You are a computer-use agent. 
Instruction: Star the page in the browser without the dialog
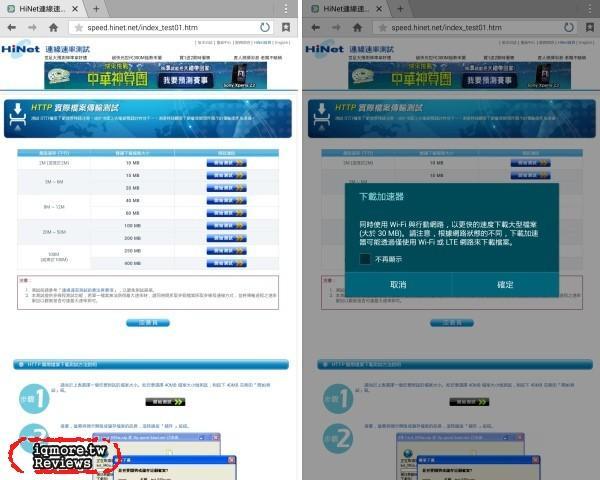click(78, 28)
